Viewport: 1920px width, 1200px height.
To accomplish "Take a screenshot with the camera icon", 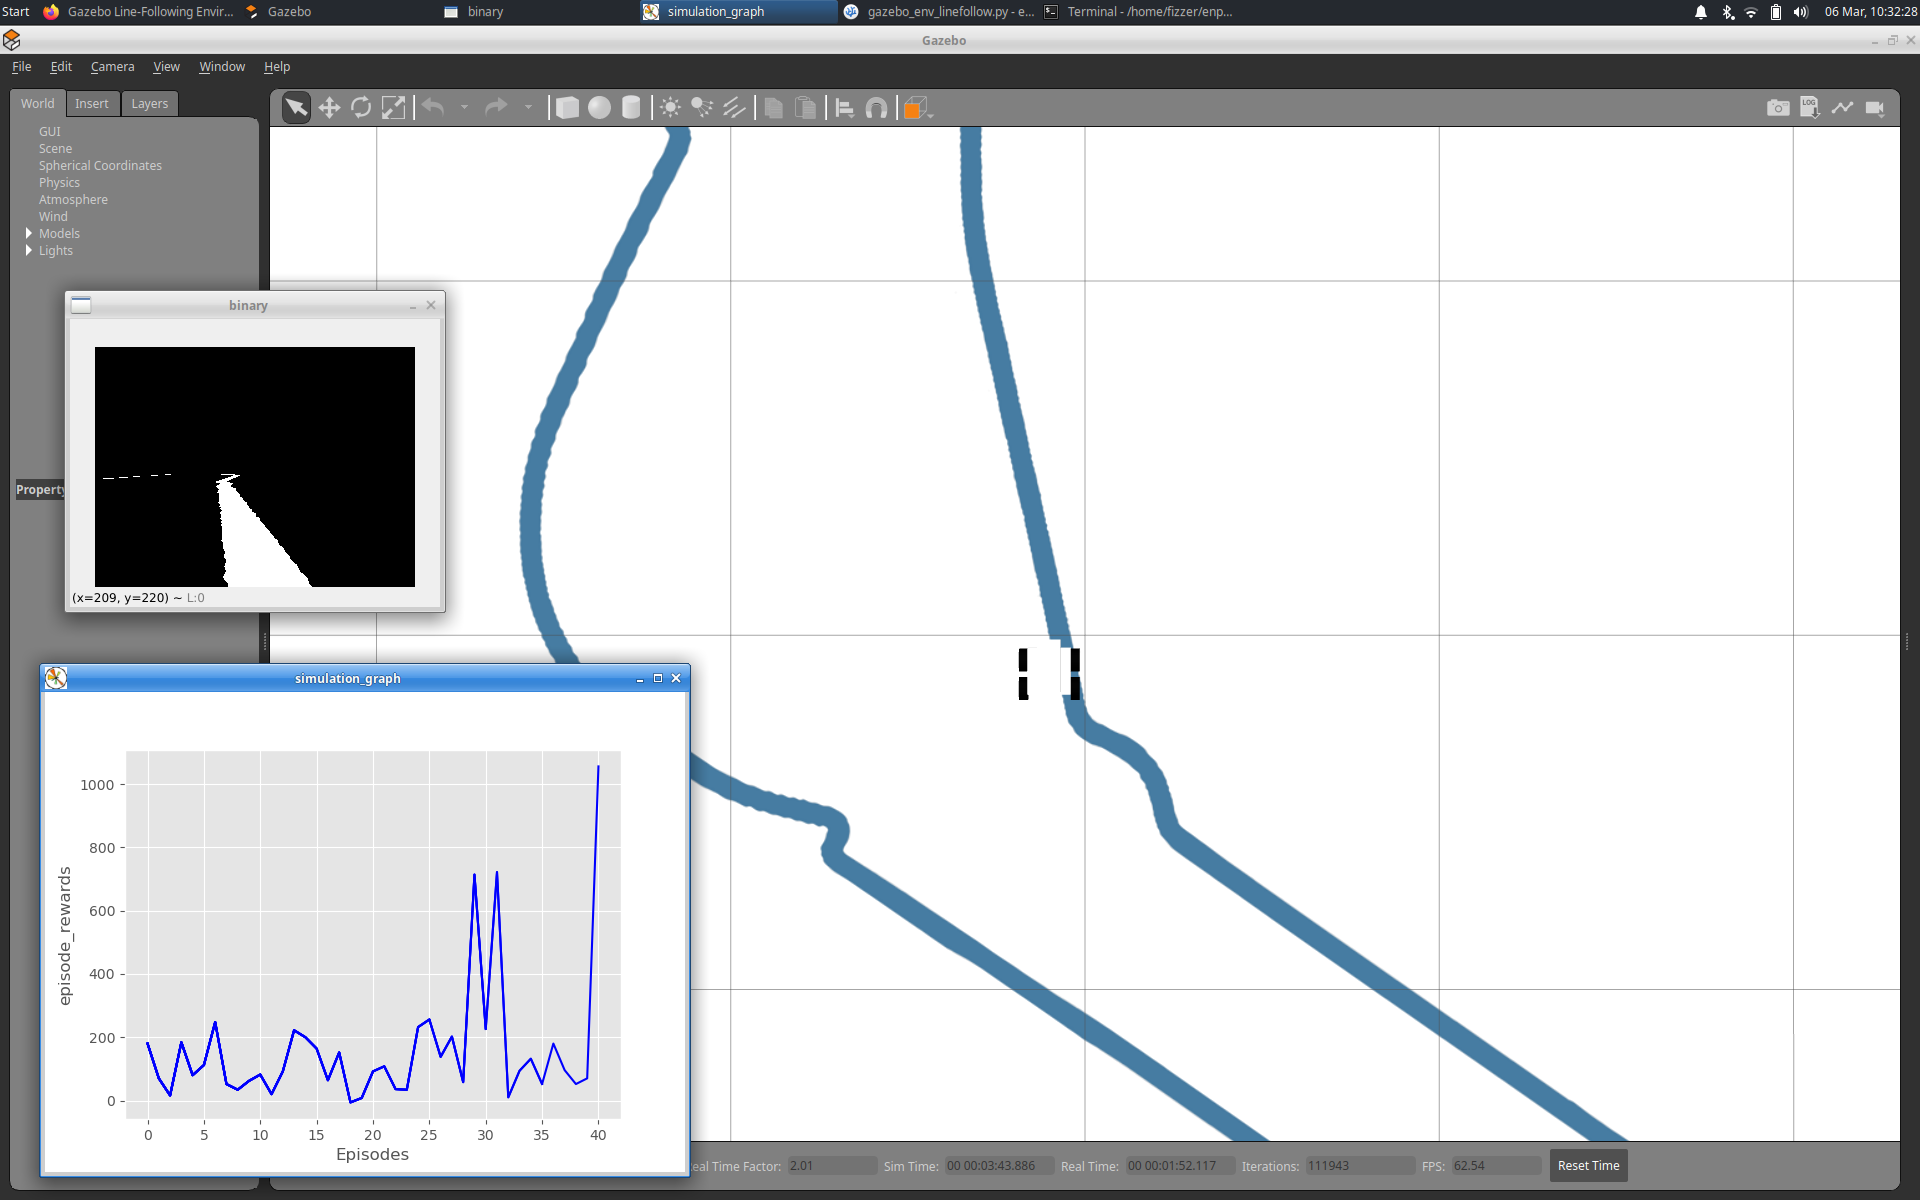I will [1778, 108].
